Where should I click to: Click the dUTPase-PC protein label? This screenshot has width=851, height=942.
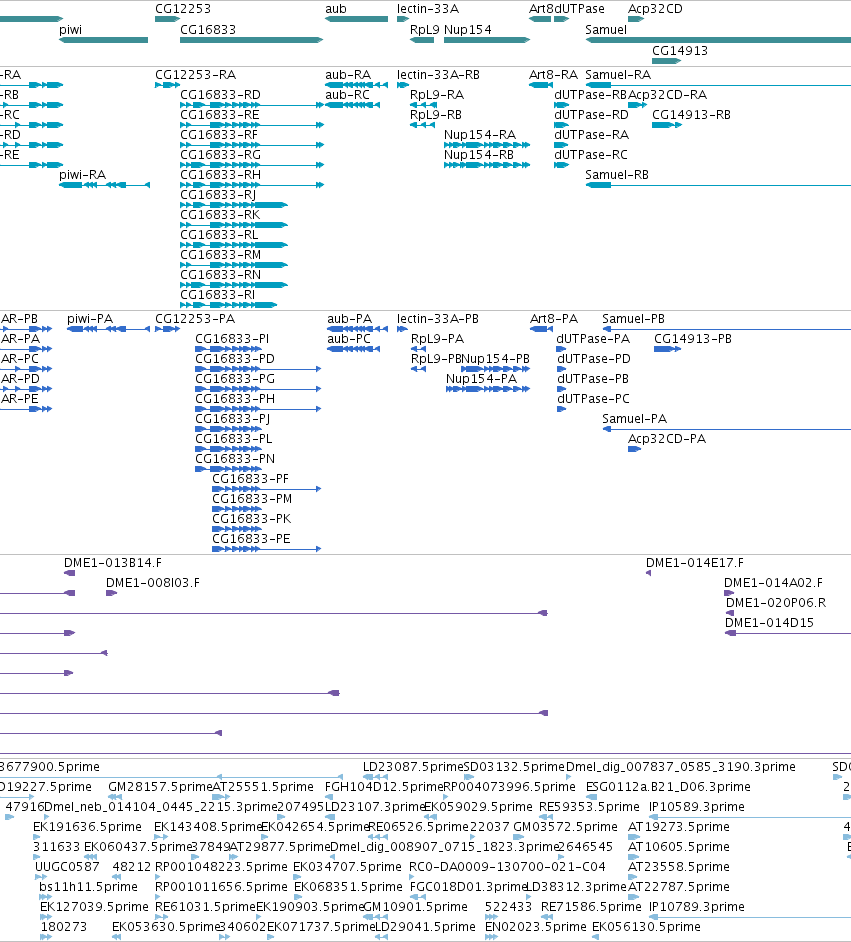(593, 398)
